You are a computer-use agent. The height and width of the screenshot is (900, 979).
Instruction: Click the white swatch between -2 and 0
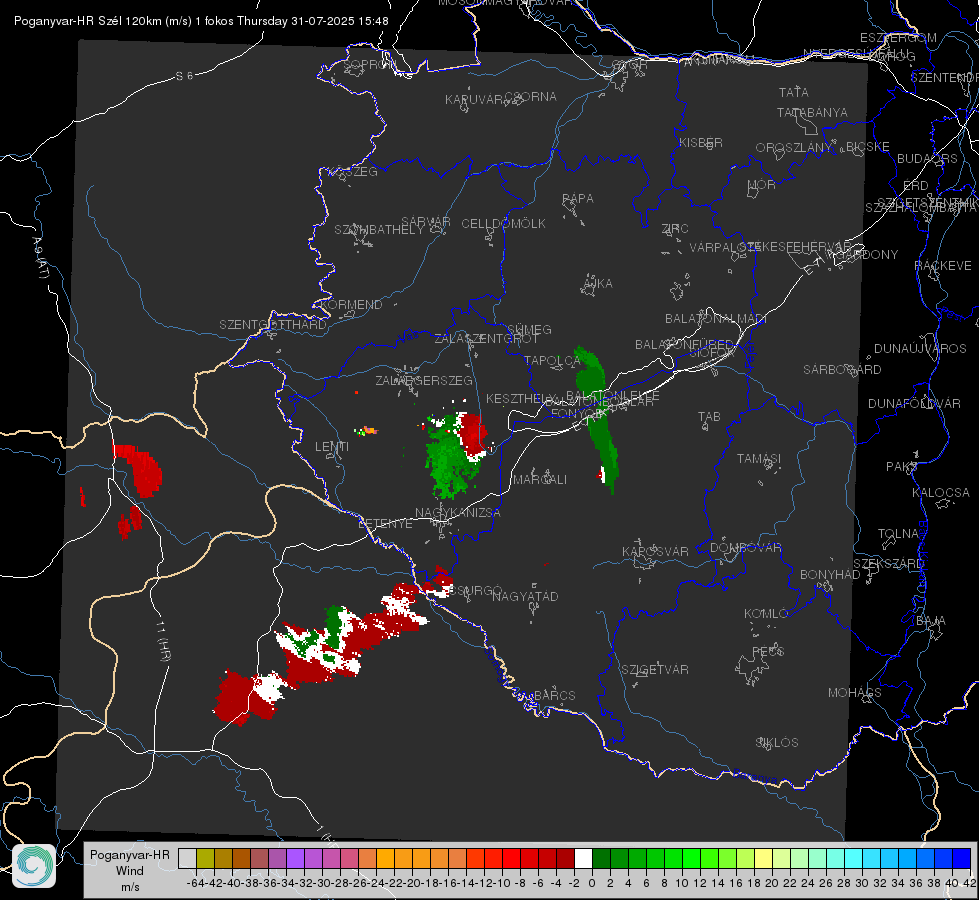click(x=583, y=859)
